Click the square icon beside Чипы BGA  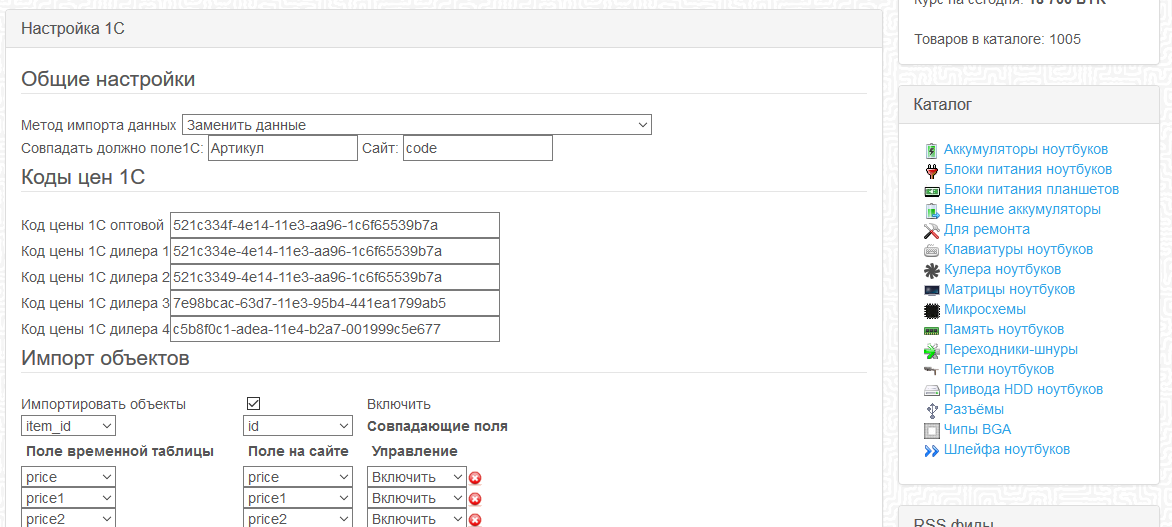tap(931, 430)
